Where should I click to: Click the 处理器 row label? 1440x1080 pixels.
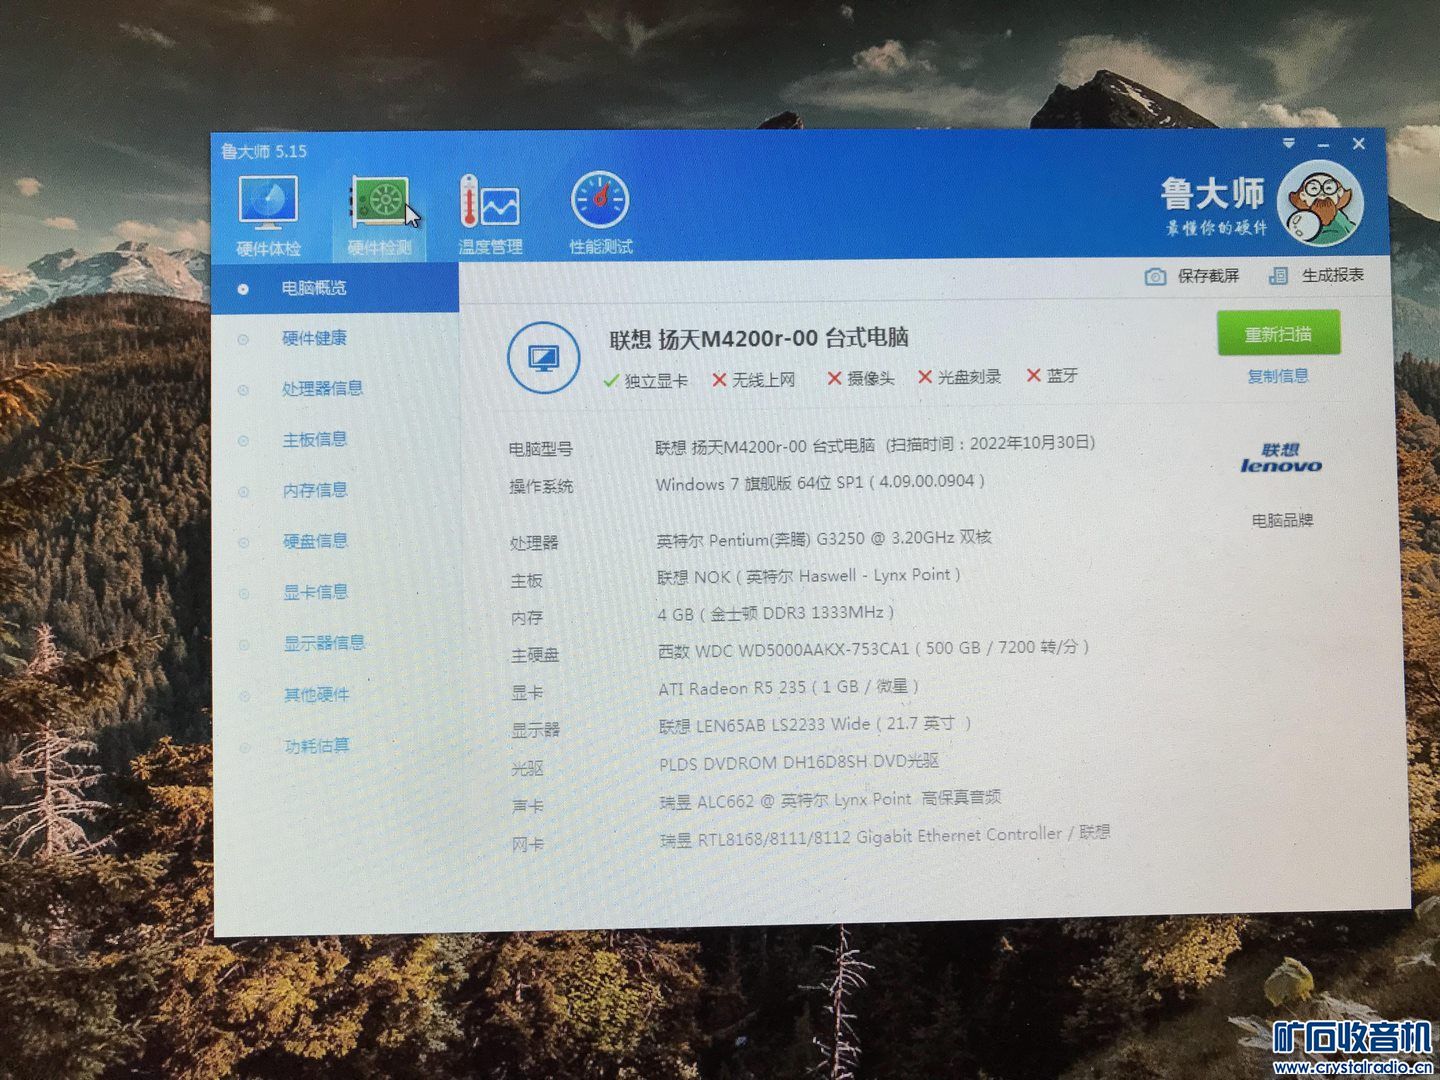tap(534, 543)
